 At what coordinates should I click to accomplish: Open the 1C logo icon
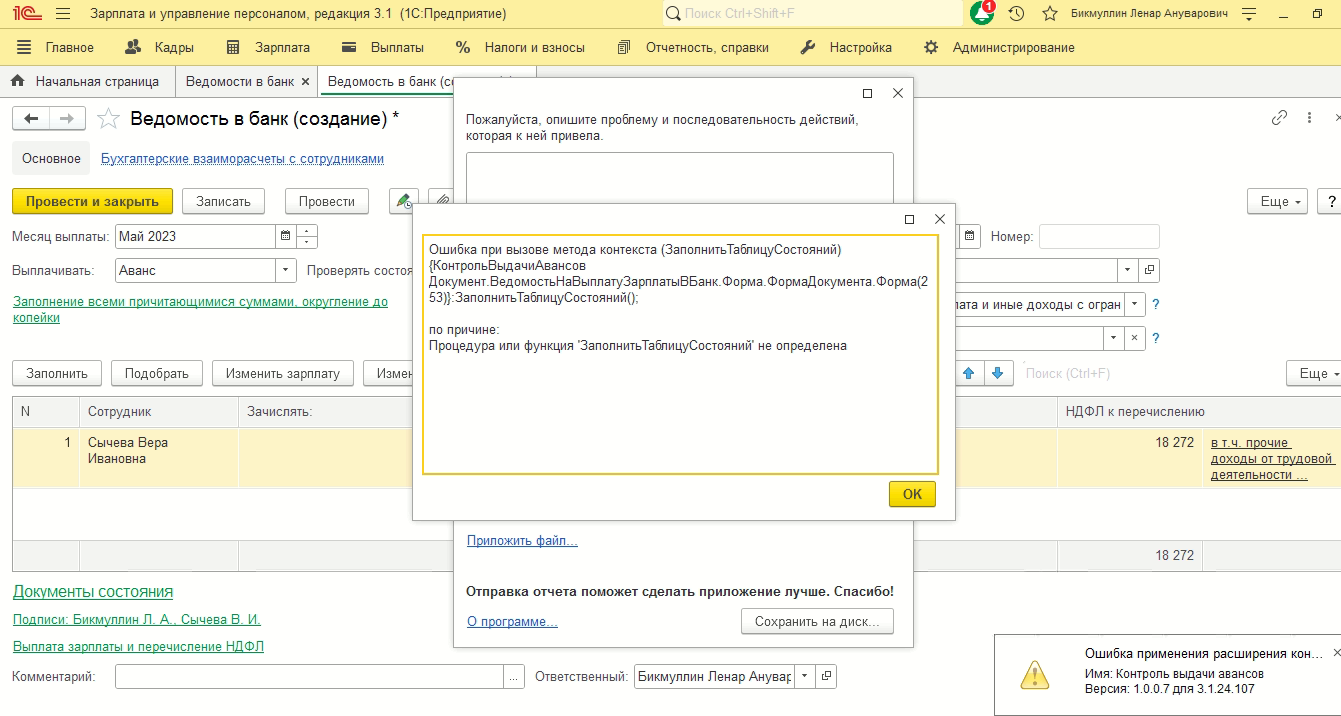point(29,14)
